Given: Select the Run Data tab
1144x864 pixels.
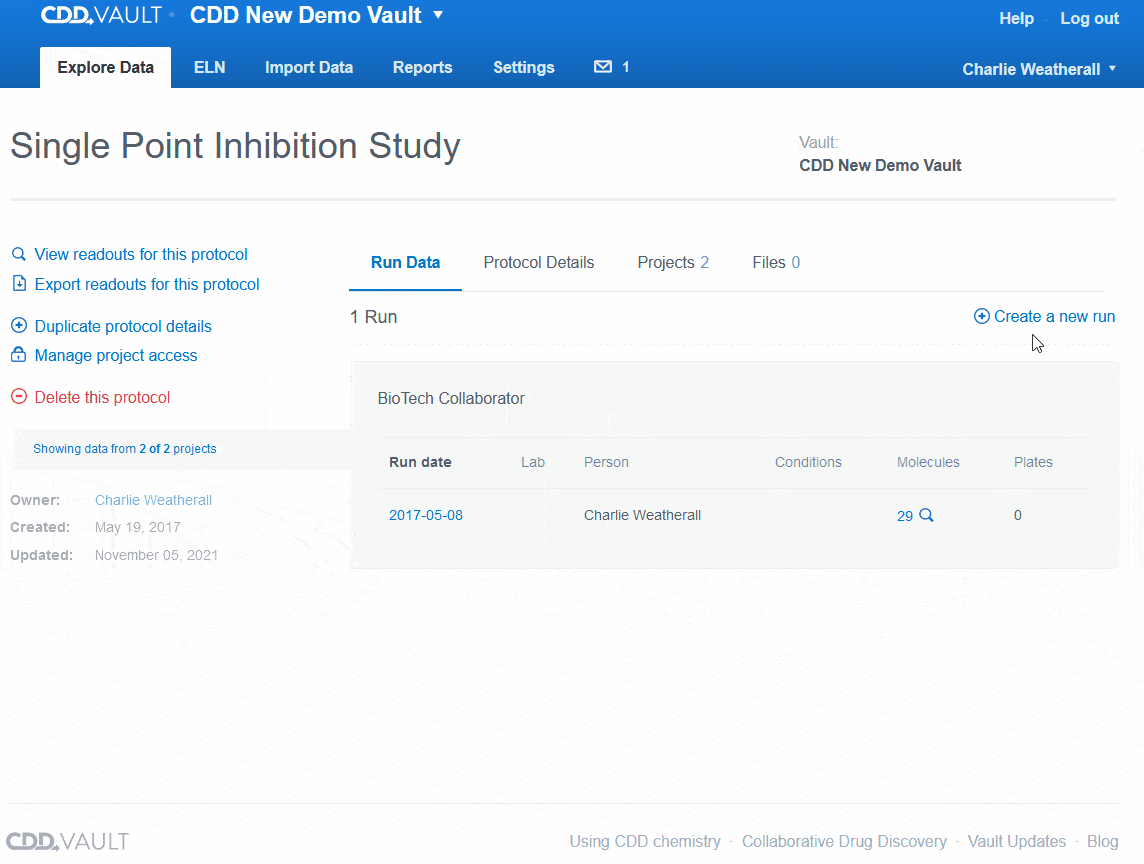Looking at the screenshot, I should click(x=406, y=263).
